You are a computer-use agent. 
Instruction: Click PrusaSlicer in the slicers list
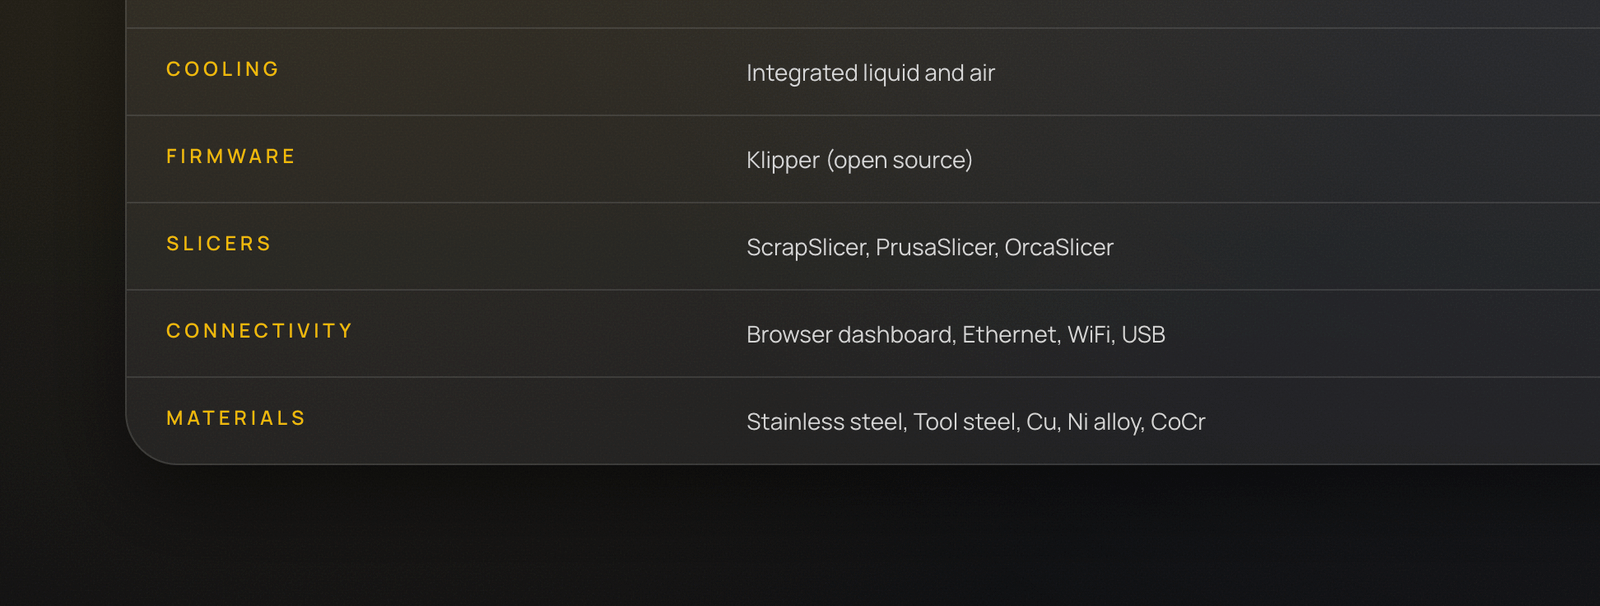tap(936, 247)
